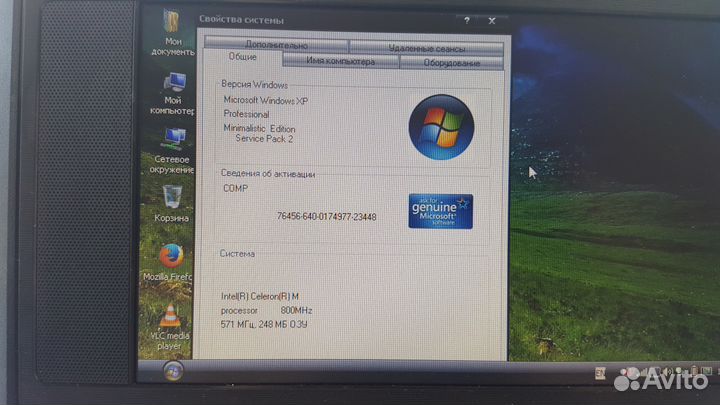Click the EN language indicator in tray
Screen dimensions: 720x405
(x=600, y=373)
